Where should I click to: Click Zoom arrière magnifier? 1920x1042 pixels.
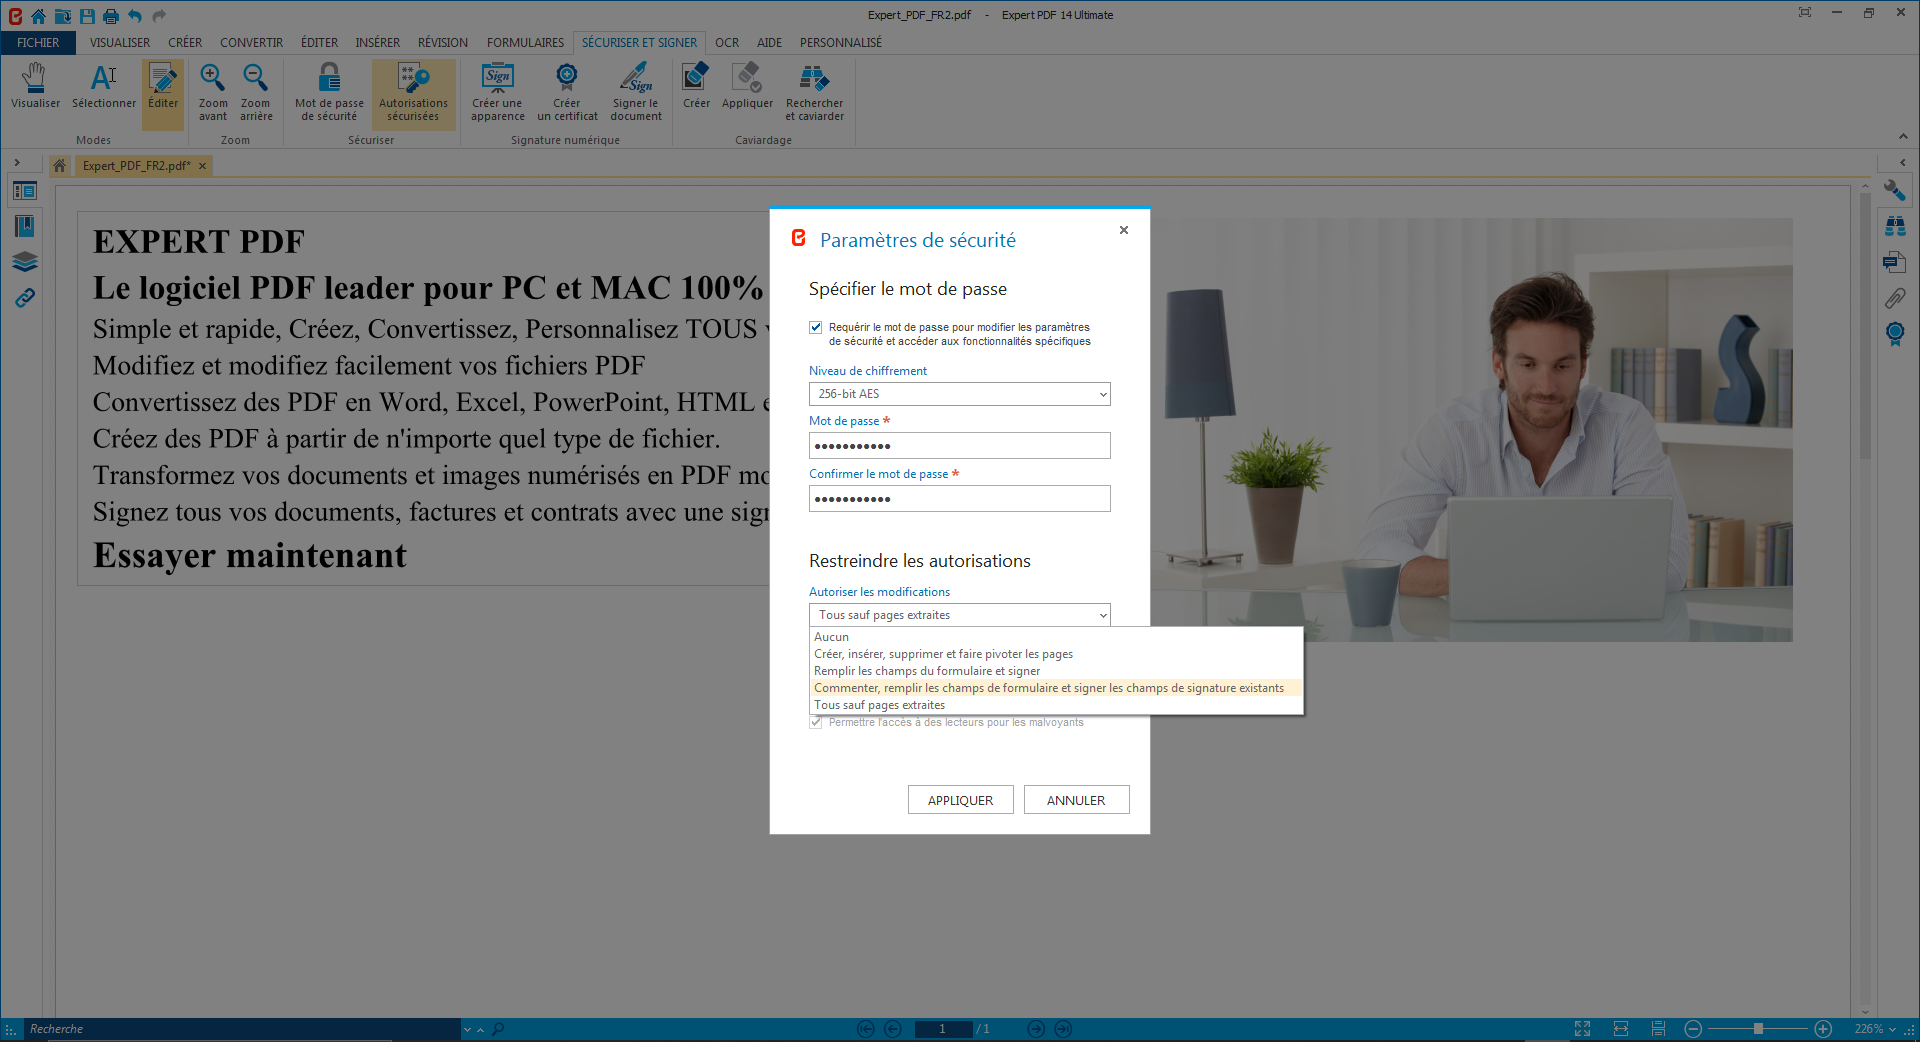click(x=256, y=93)
